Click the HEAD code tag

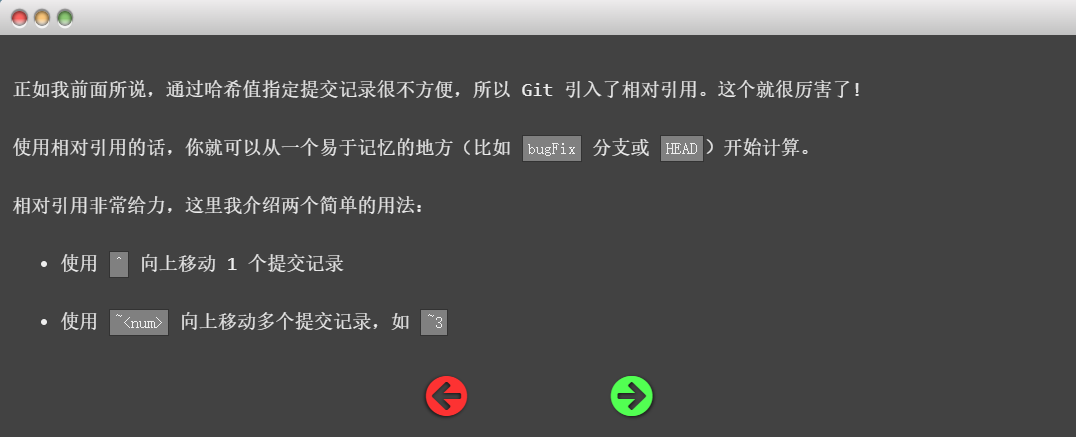tap(681, 149)
